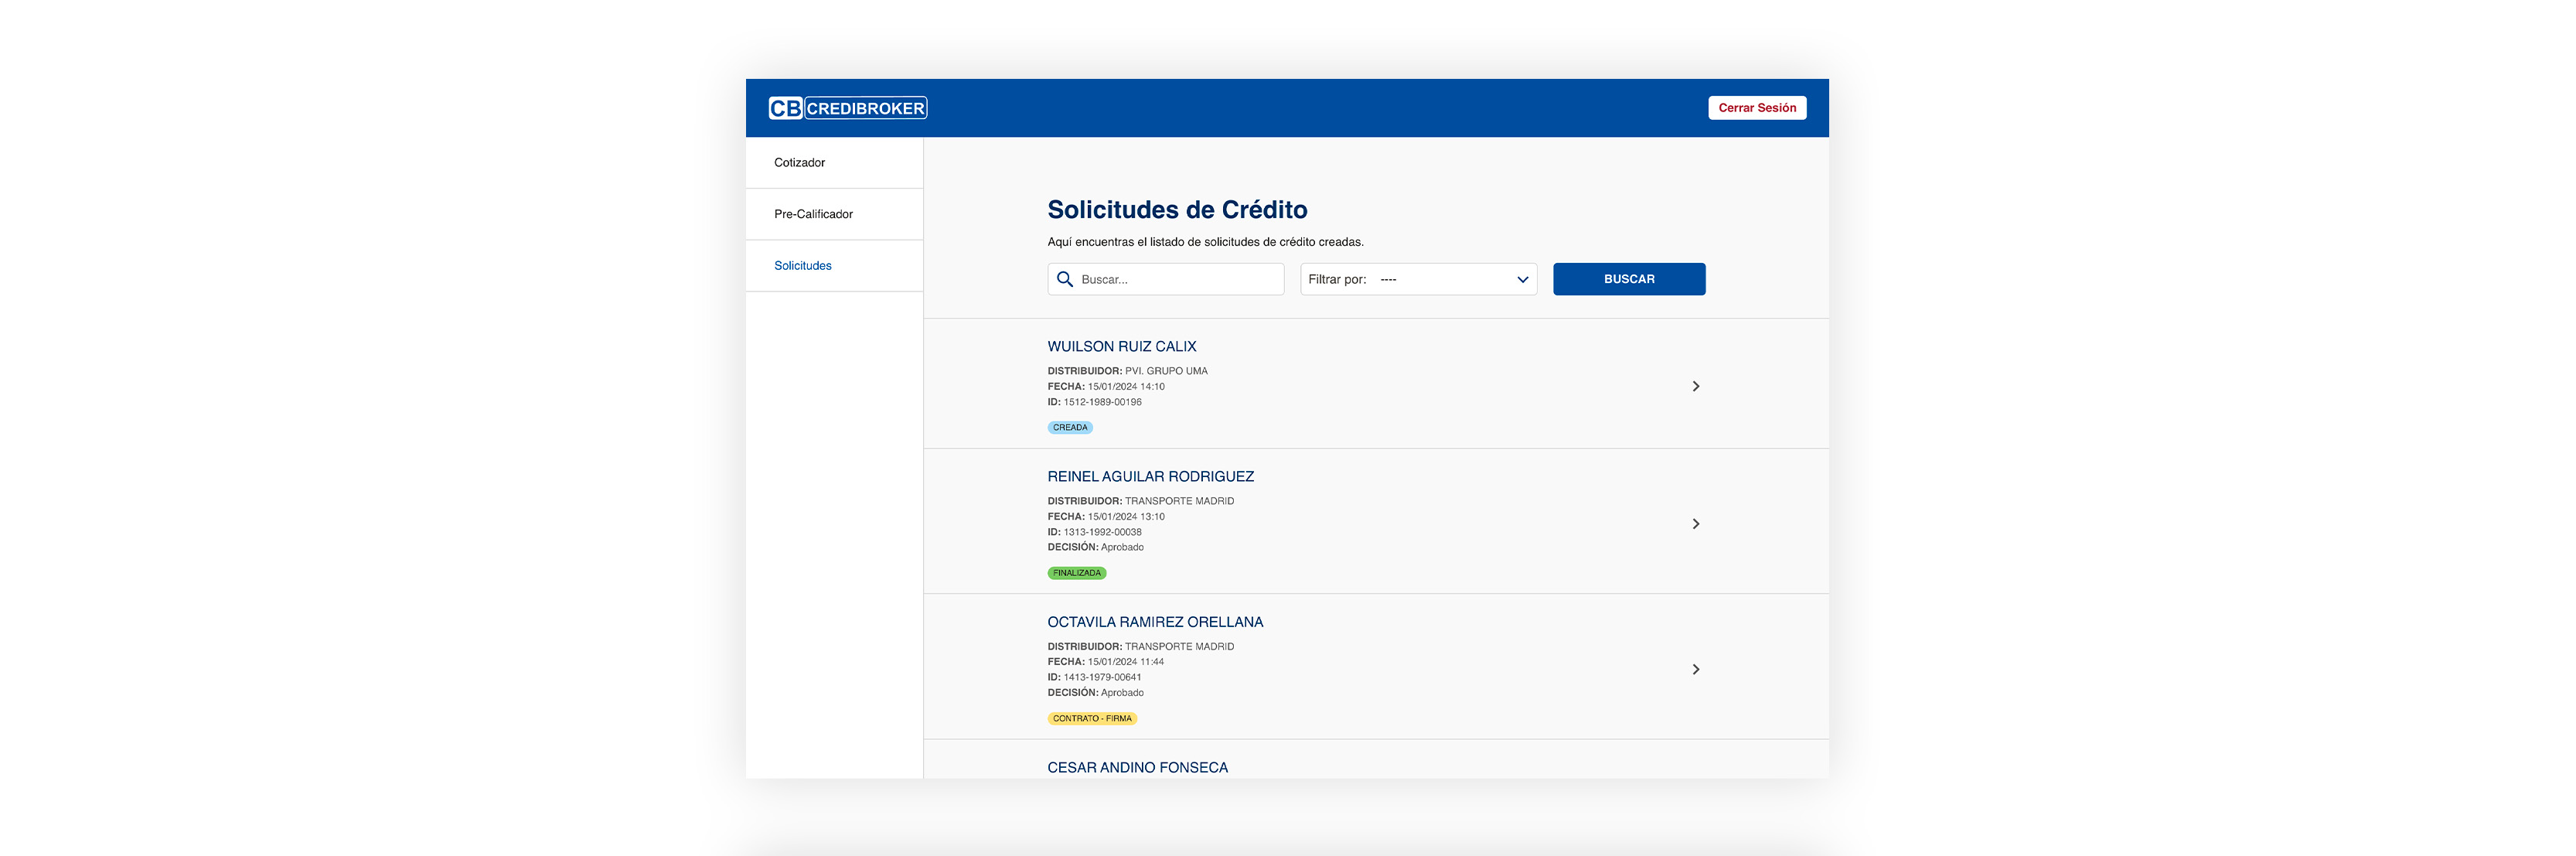Click the Filtrar por dropdown arrow
2576x856 pixels.
click(1522, 279)
